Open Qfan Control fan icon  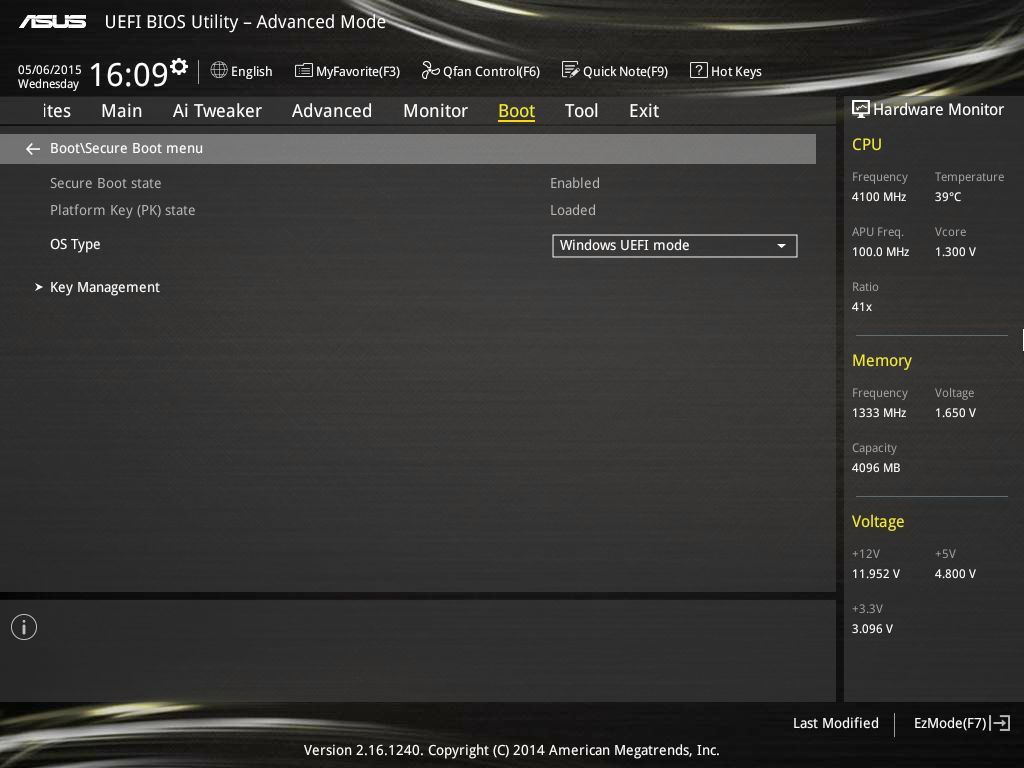tap(430, 70)
